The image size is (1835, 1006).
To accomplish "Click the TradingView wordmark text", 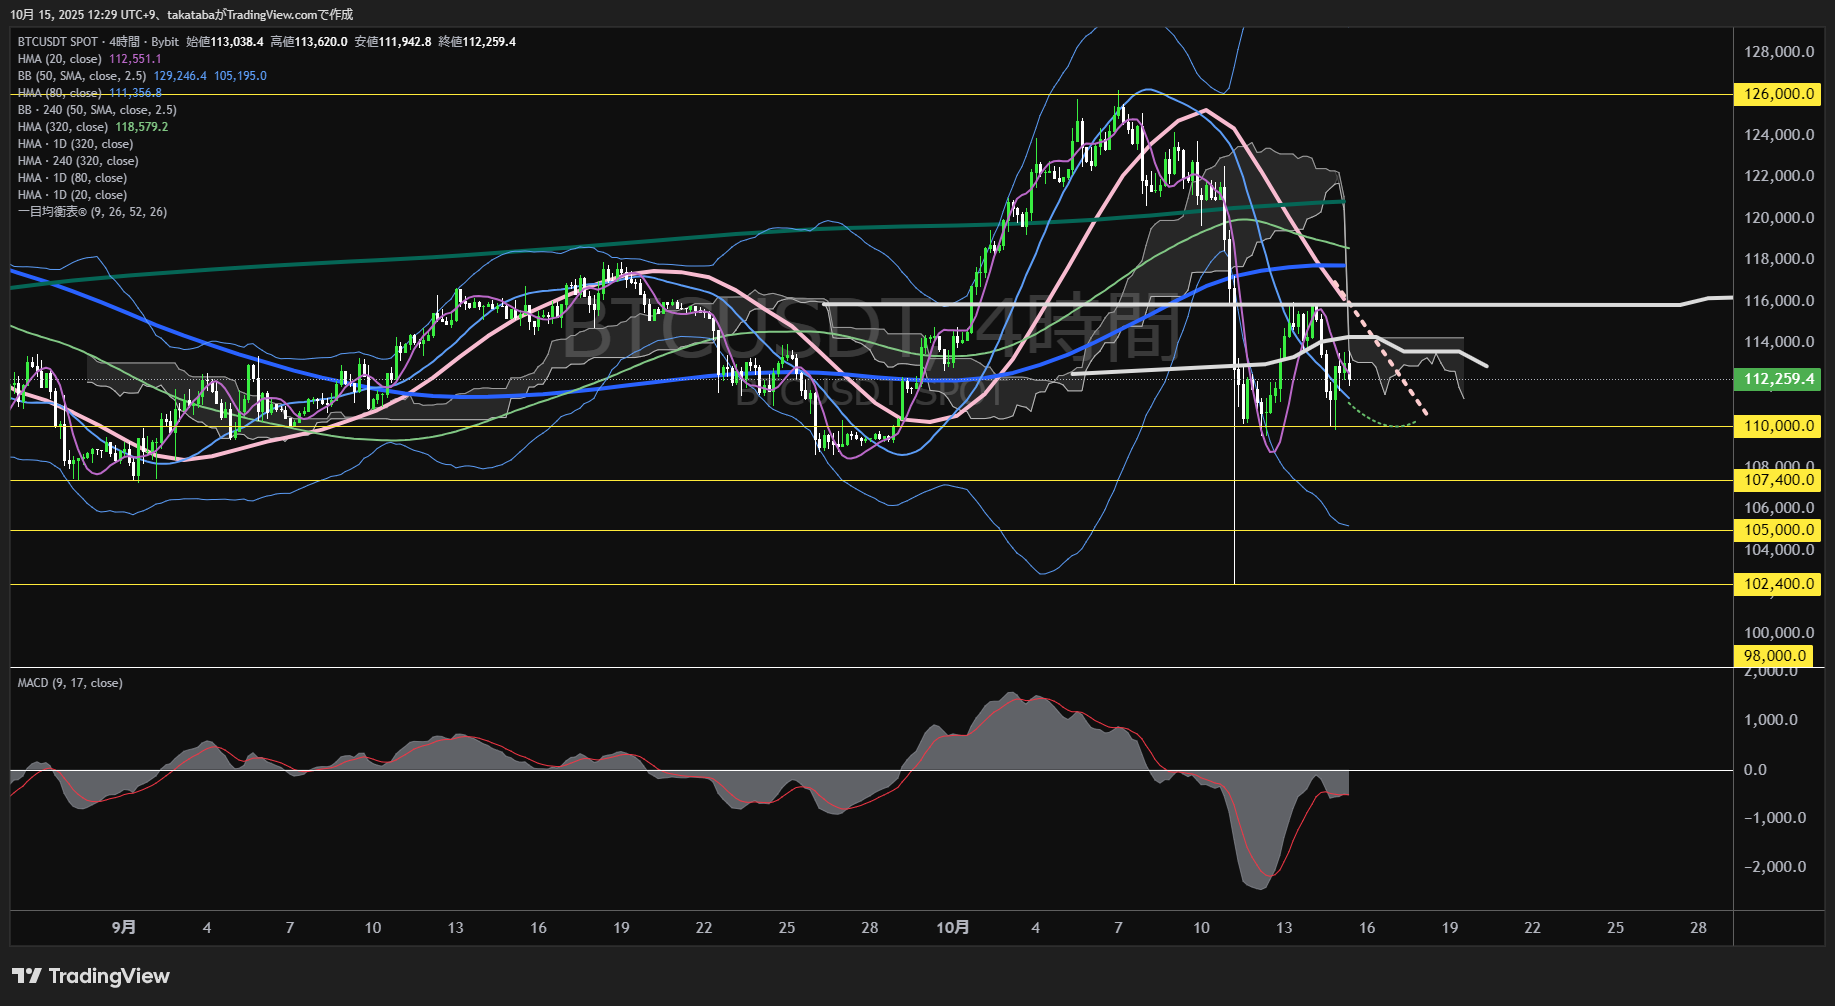I will 109,976.
